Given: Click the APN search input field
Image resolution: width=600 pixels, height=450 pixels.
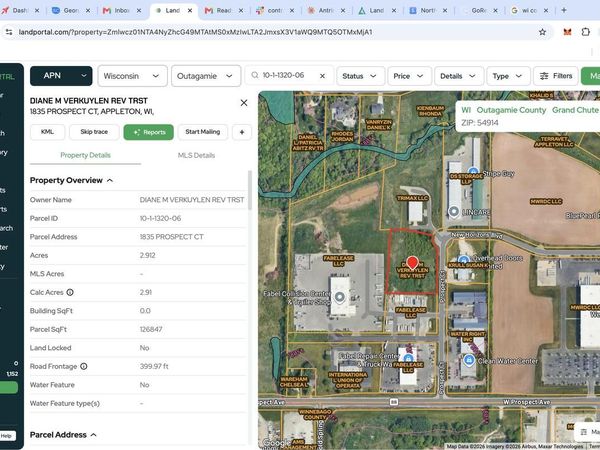Looking at the screenshot, I should point(289,76).
